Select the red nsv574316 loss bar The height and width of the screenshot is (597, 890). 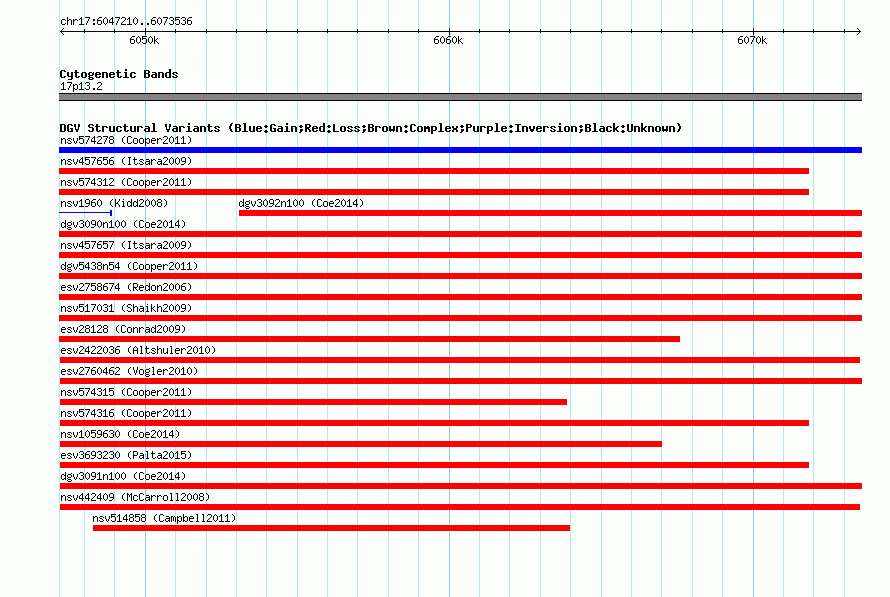(x=434, y=423)
